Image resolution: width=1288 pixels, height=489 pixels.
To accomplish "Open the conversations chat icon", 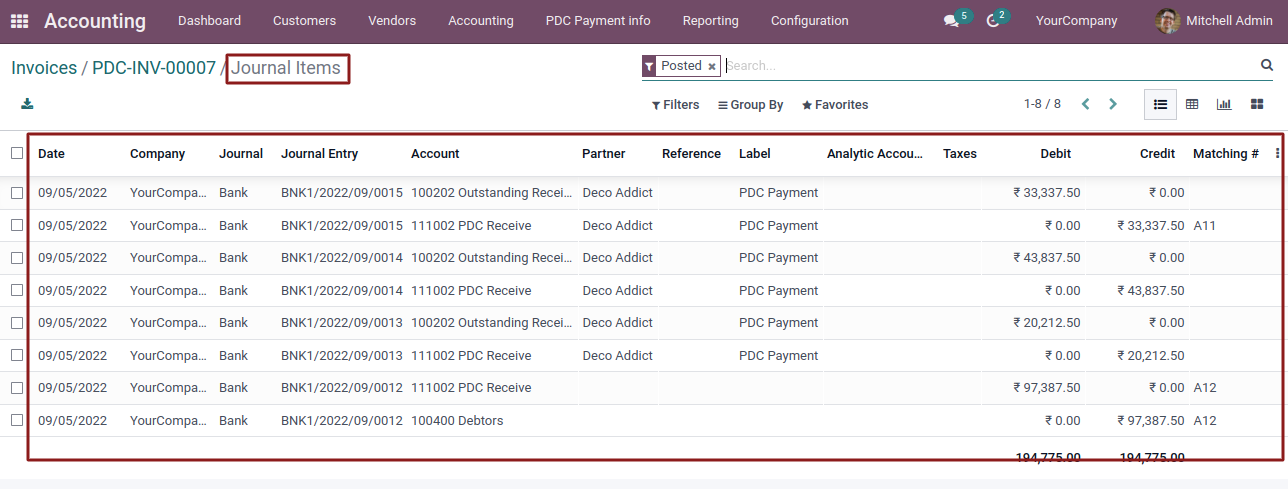I will [951, 21].
